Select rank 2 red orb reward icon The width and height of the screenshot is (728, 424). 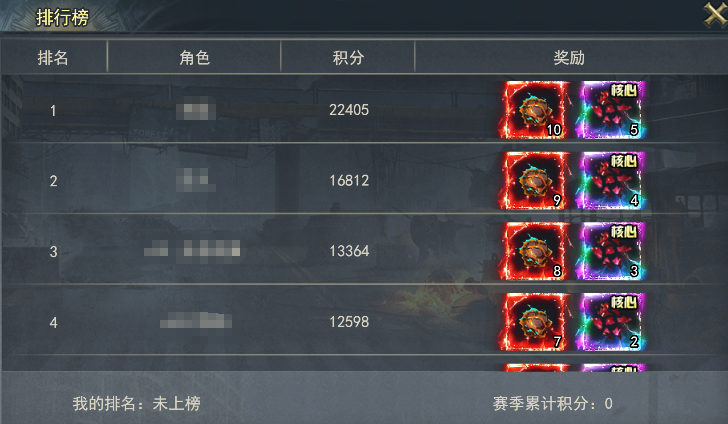(x=534, y=181)
